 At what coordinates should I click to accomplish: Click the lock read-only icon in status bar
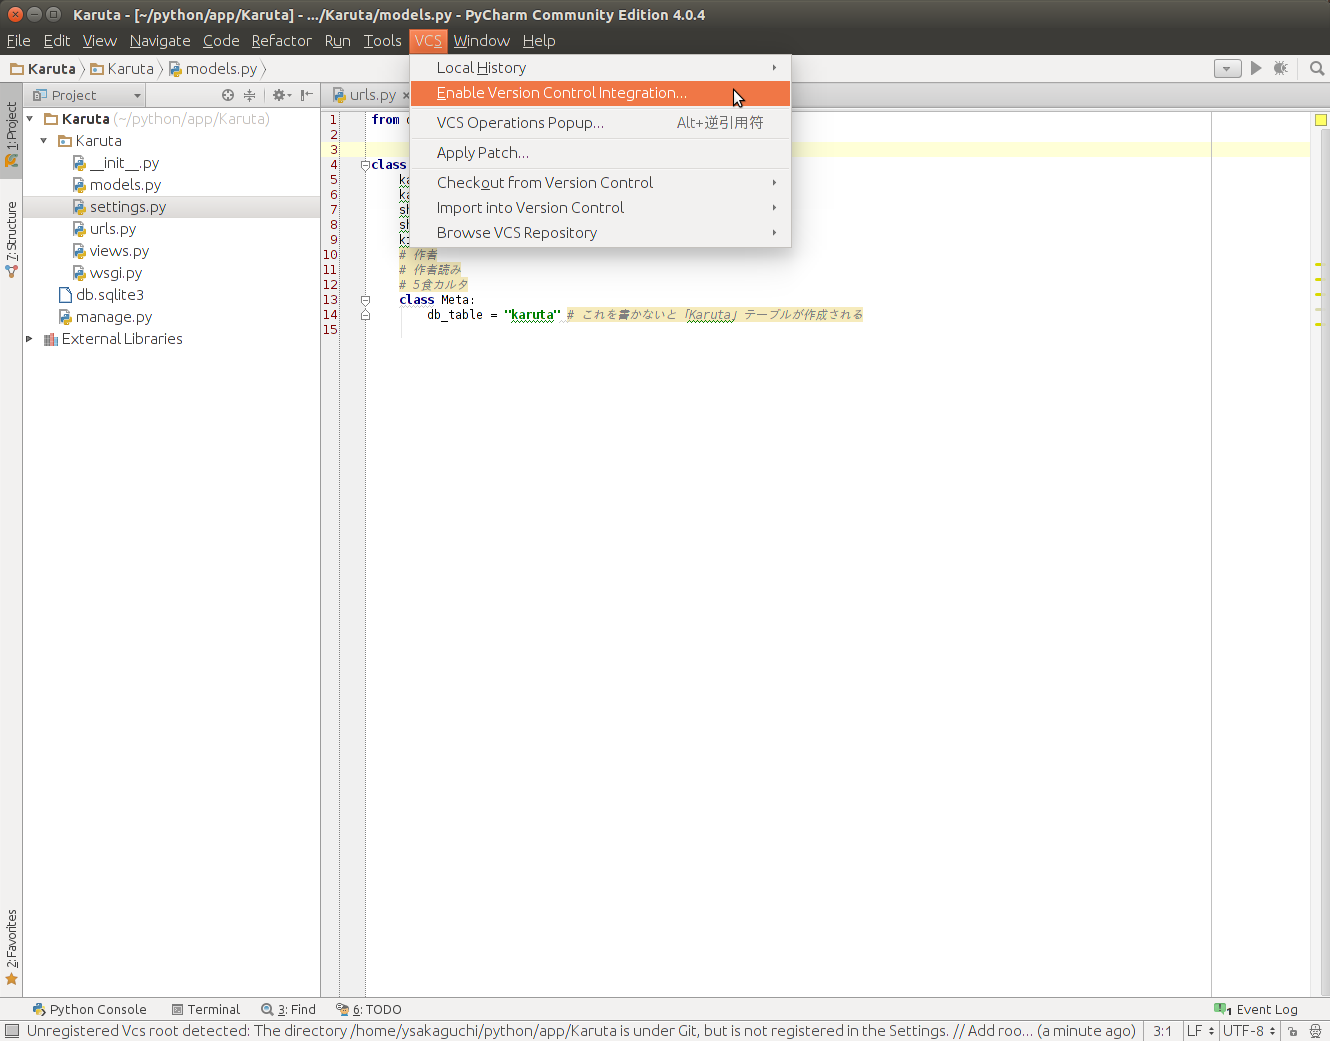pyautogui.click(x=1292, y=1031)
